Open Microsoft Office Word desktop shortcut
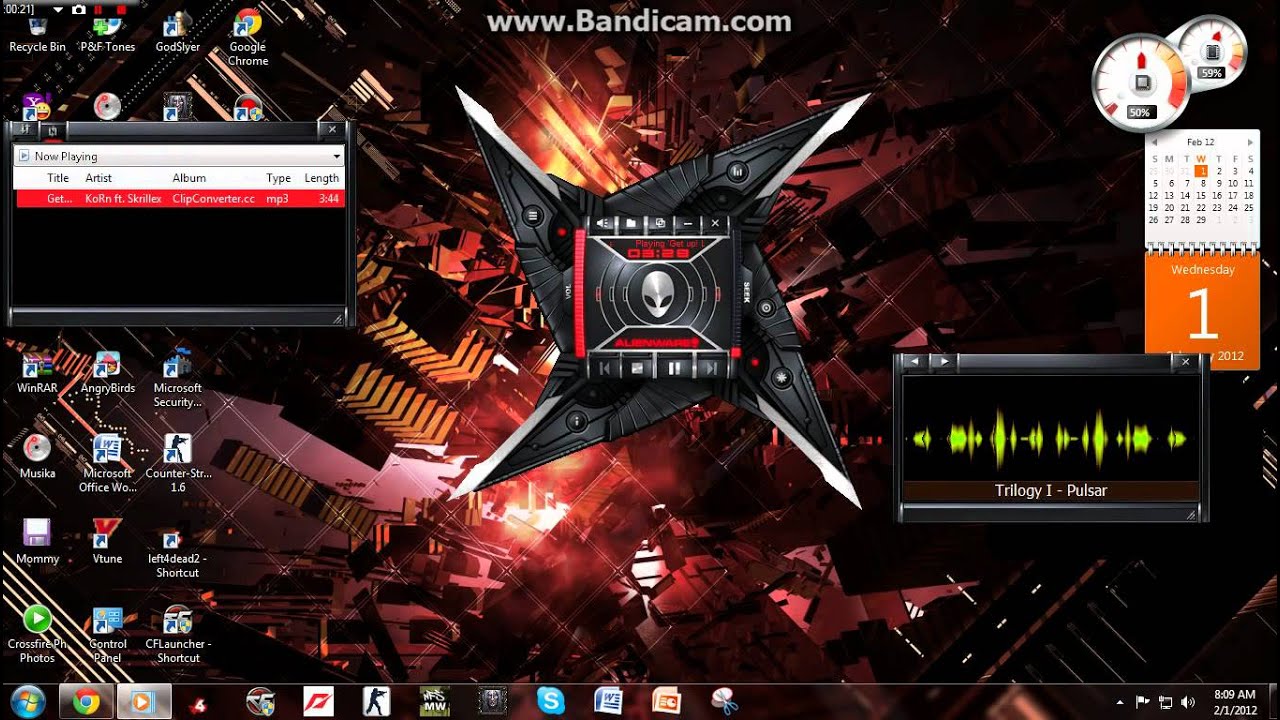 coord(107,464)
